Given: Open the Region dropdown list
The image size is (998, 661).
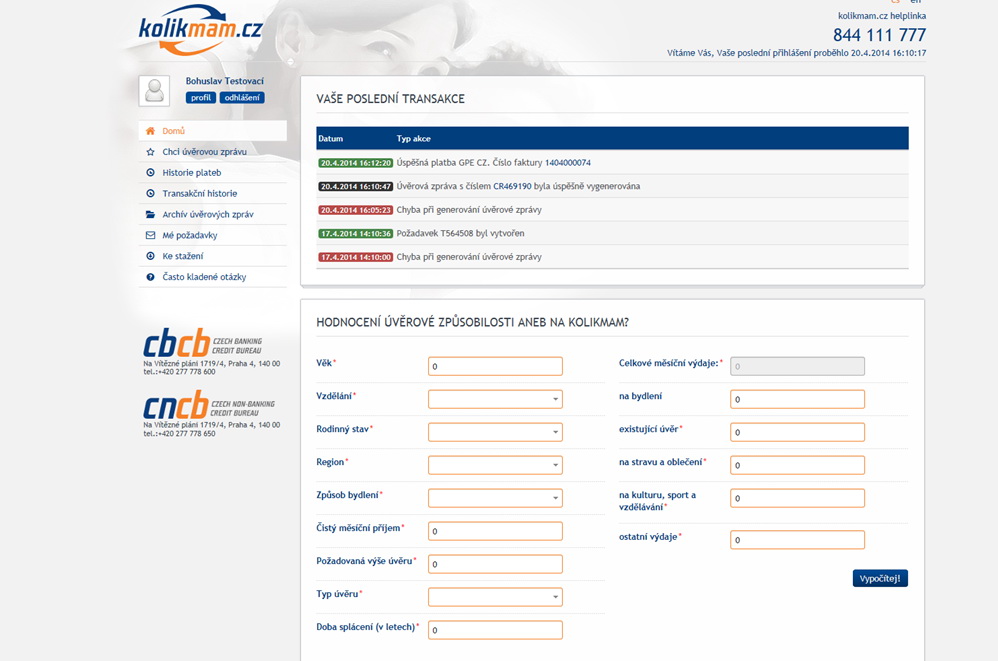Looking at the screenshot, I should (495, 465).
